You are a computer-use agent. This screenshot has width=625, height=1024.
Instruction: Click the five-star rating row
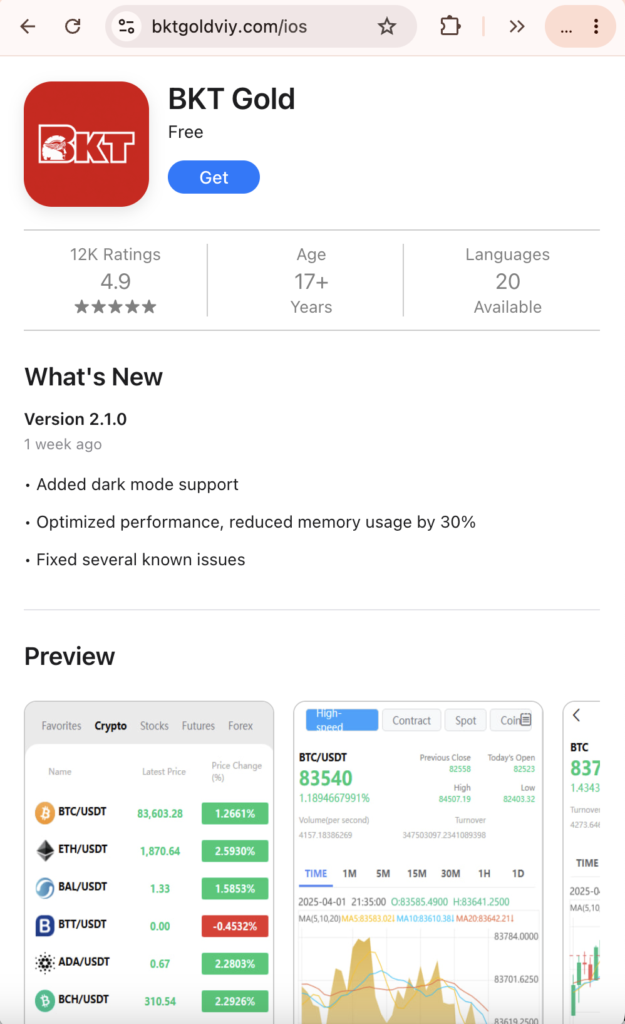(116, 307)
